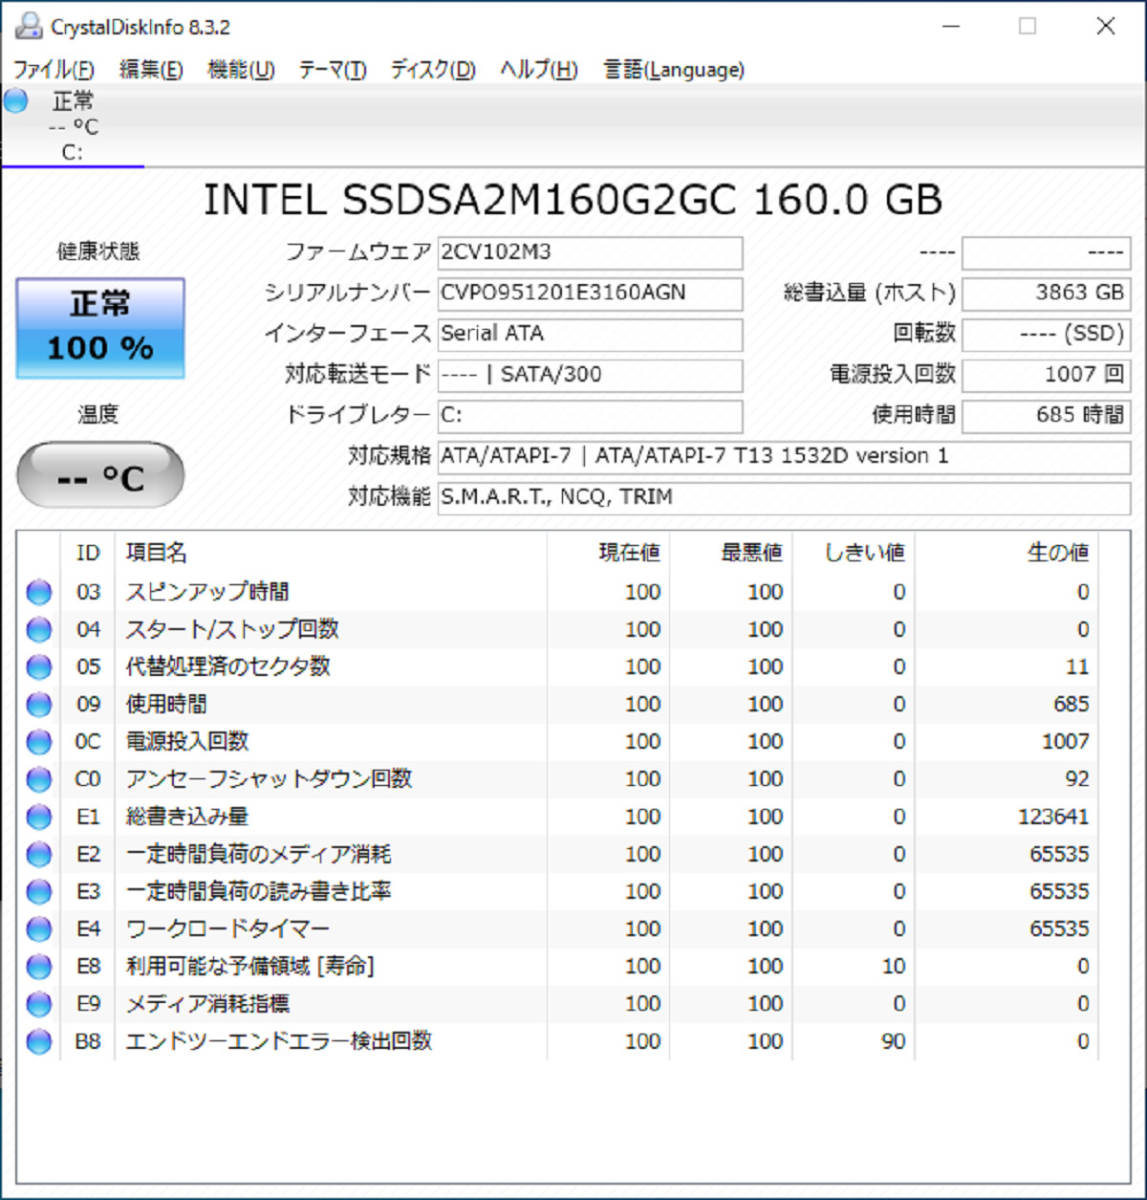Click the power on count field 1007 回
1147x1200 pixels.
tap(1046, 375)
